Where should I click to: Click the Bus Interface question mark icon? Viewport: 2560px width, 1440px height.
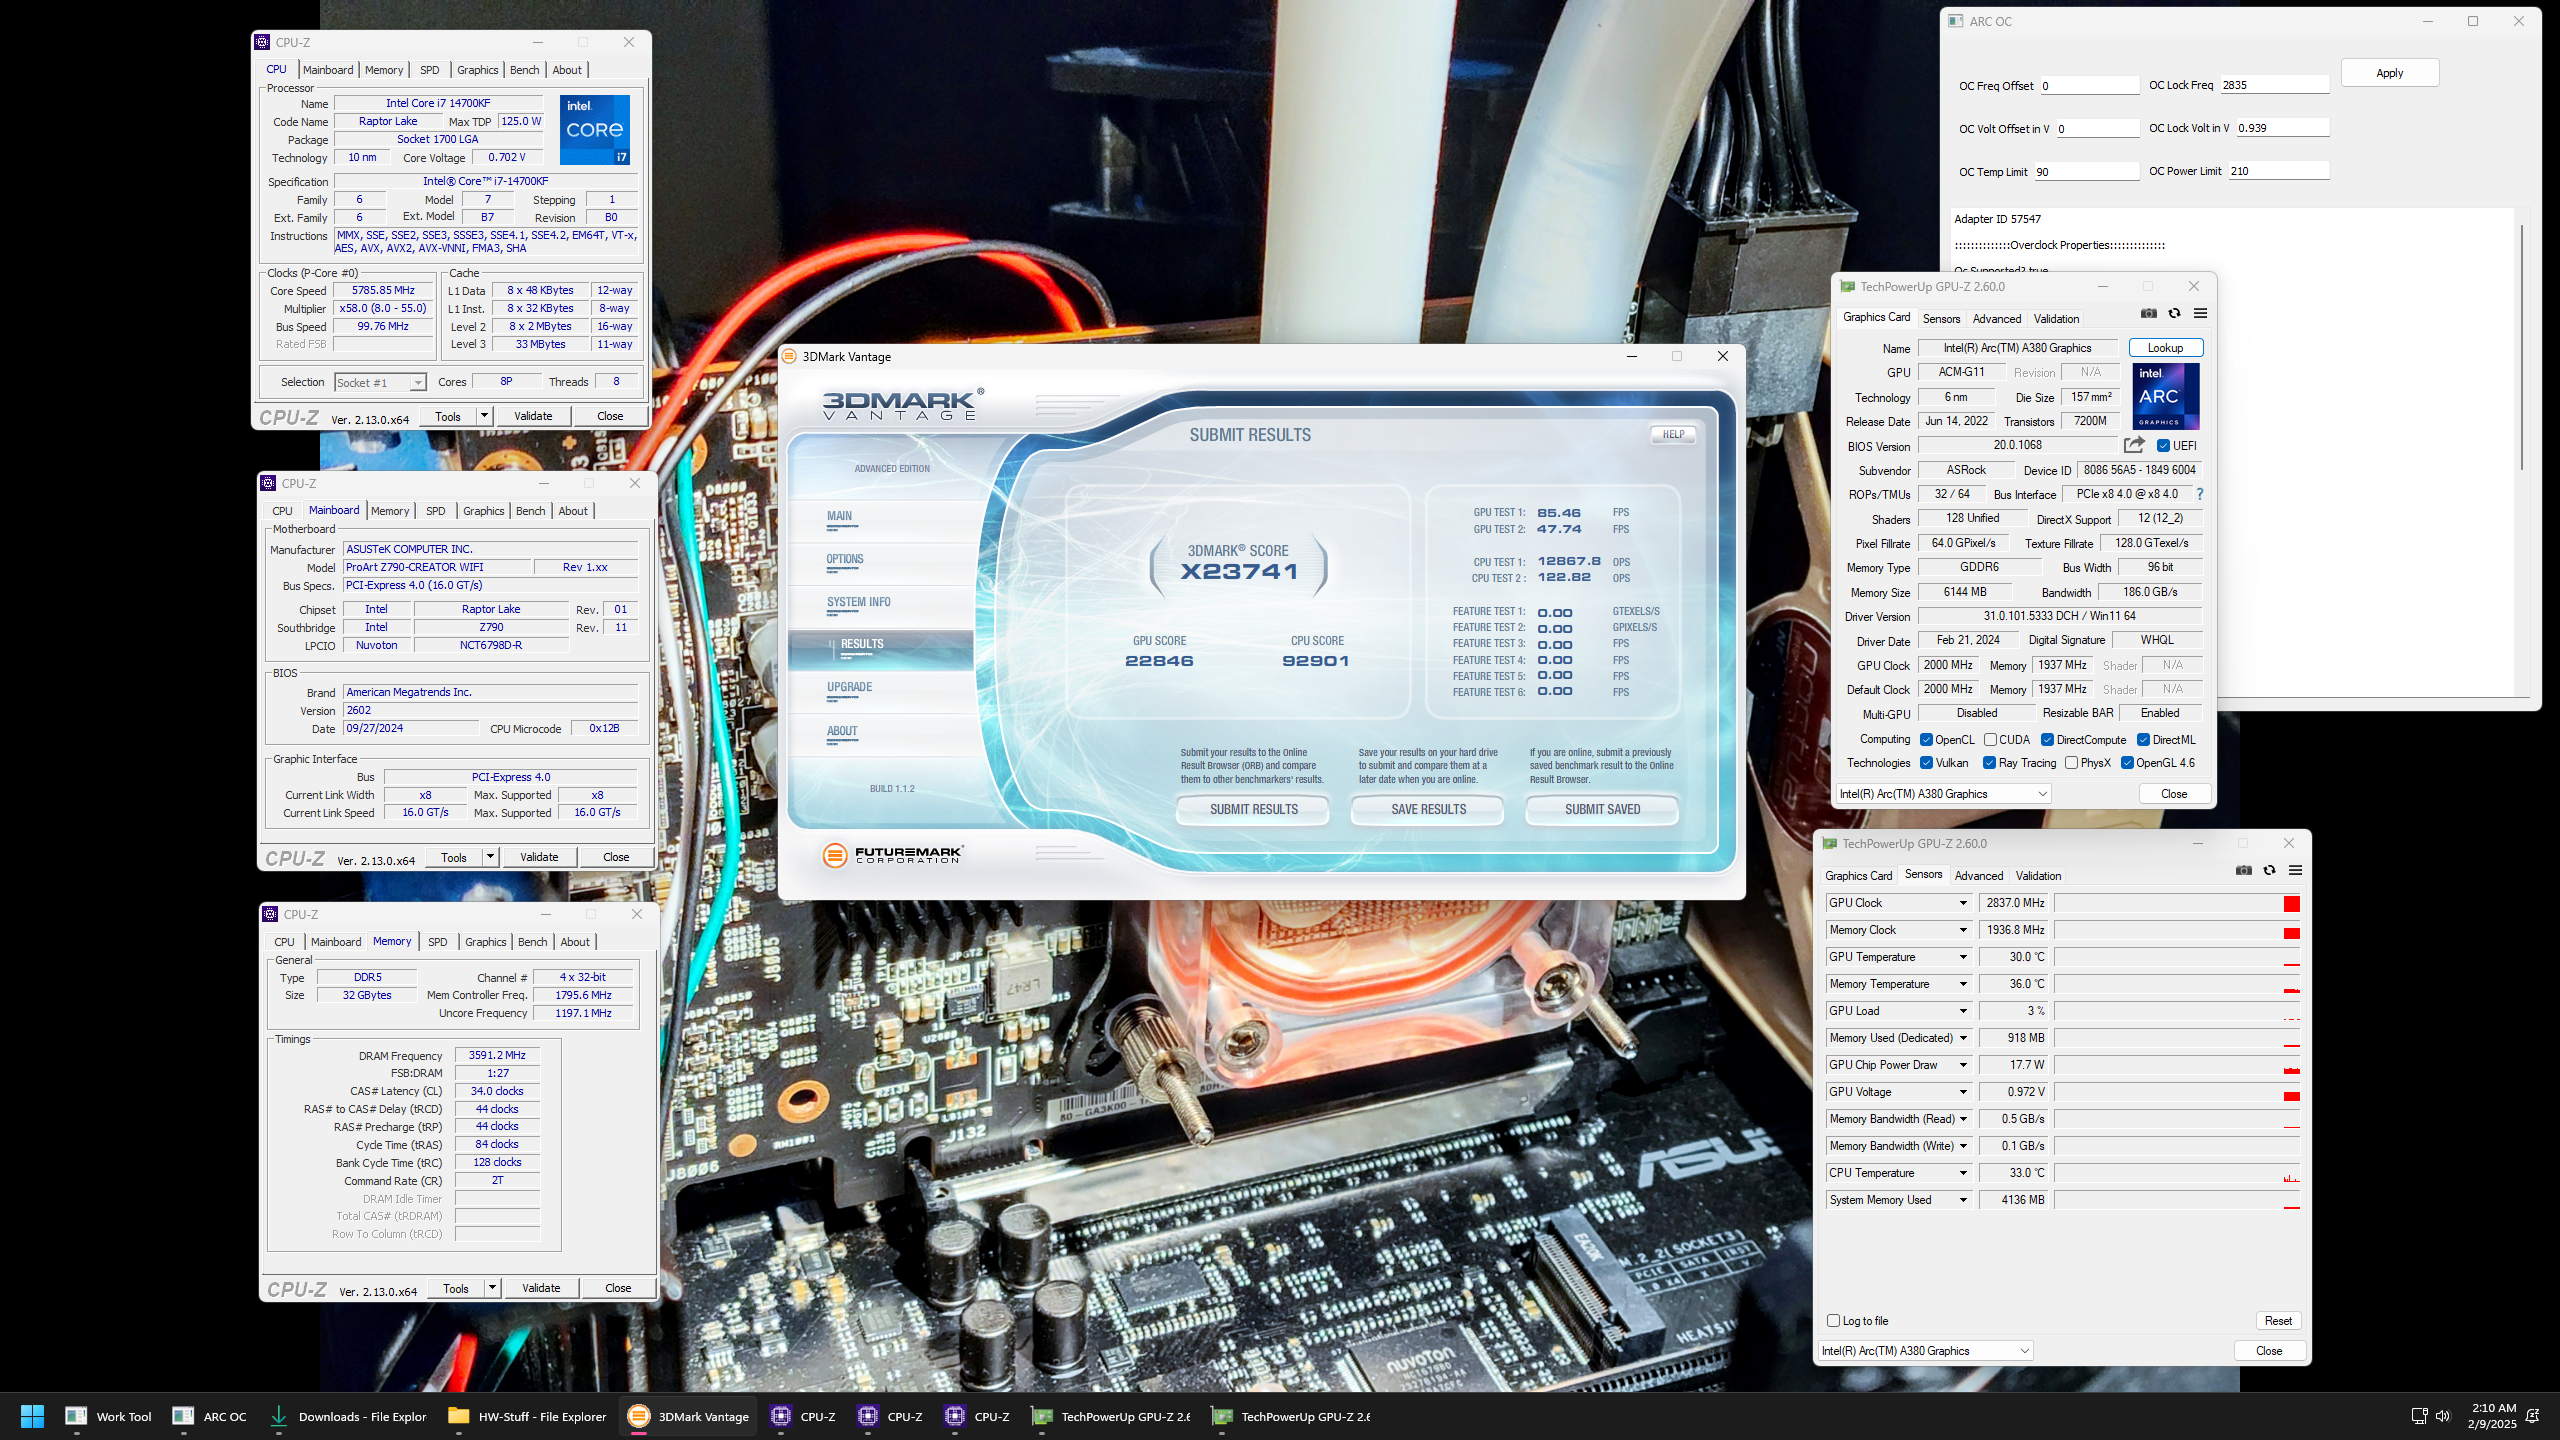click(2199, 494)
